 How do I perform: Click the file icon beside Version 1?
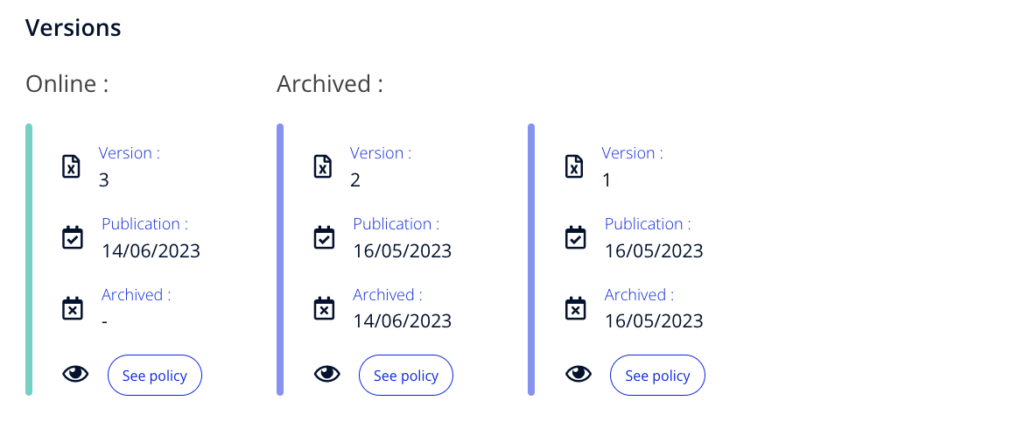tap(574, 167)
